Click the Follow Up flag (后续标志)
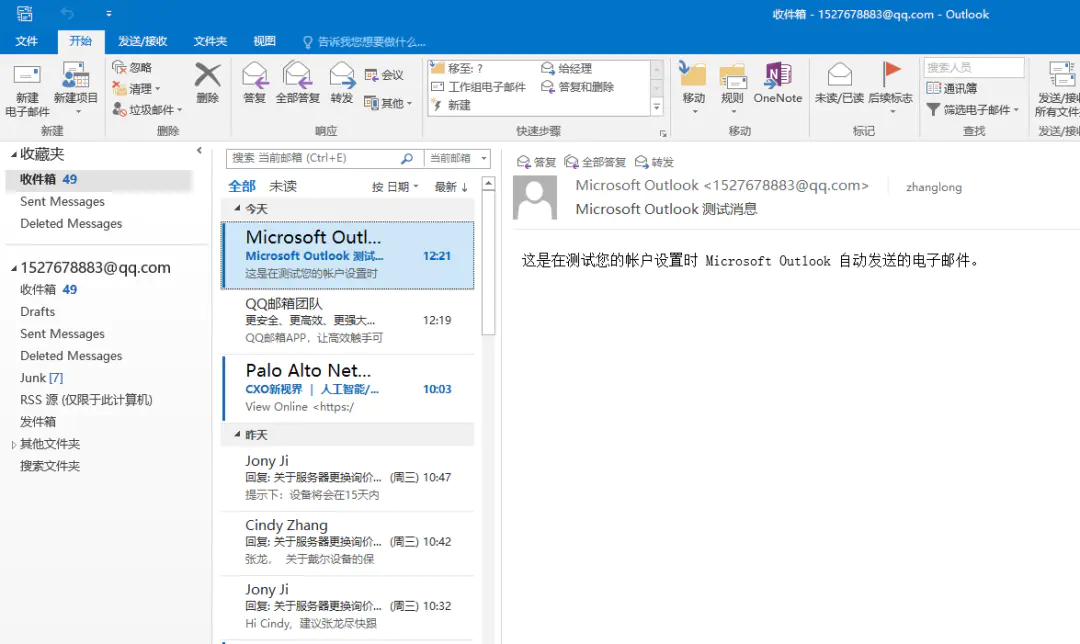The height and width of the screenshot is (644, 1080). [x=891, y=87]
